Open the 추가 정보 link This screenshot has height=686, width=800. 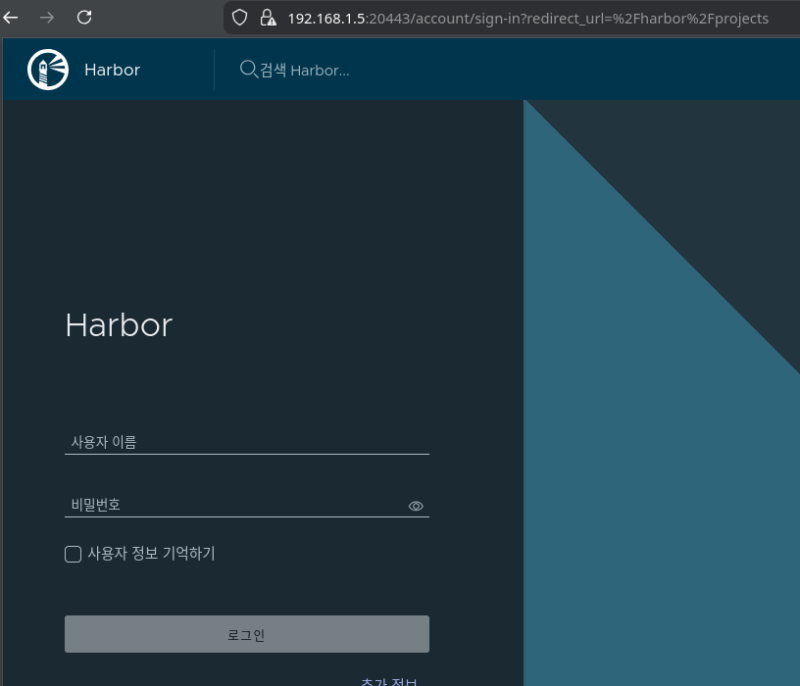tap(389, 682)
